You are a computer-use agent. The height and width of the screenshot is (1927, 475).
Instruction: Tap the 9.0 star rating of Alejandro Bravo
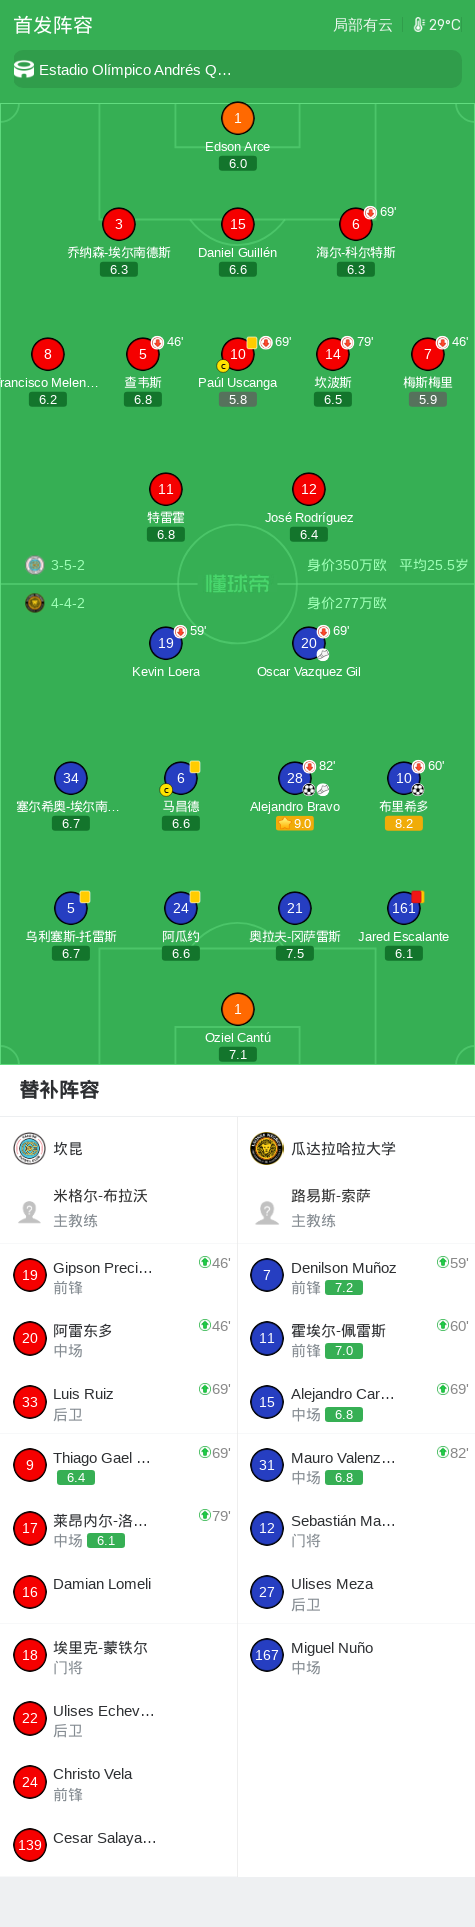(x=295, y=824)
